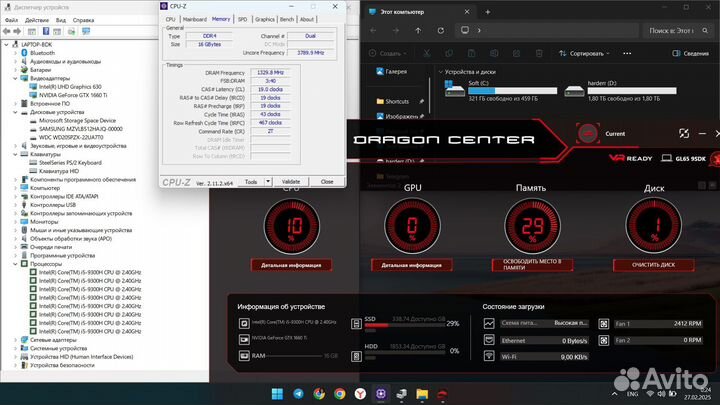Go up one folder in Explorer

[x=418, y=30]
